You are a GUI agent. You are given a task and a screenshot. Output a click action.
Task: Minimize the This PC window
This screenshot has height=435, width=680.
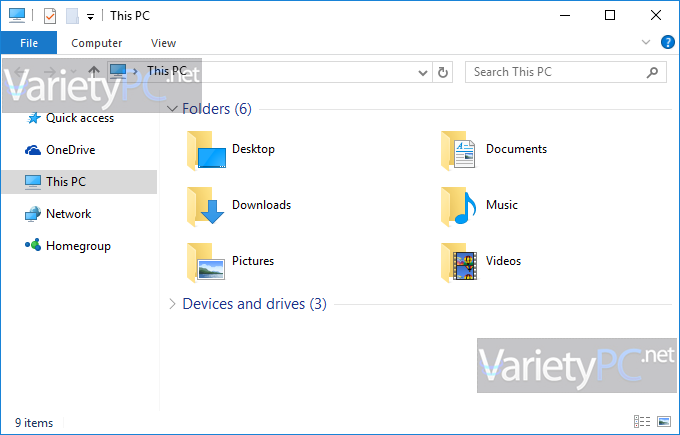point(565,15)
